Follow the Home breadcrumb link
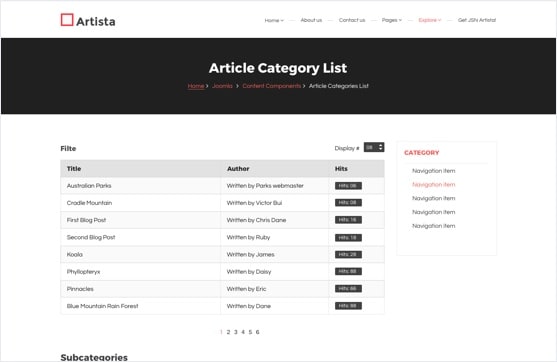Image resolution: width=557 pixels, height=362 pixels. coord(196,86)
